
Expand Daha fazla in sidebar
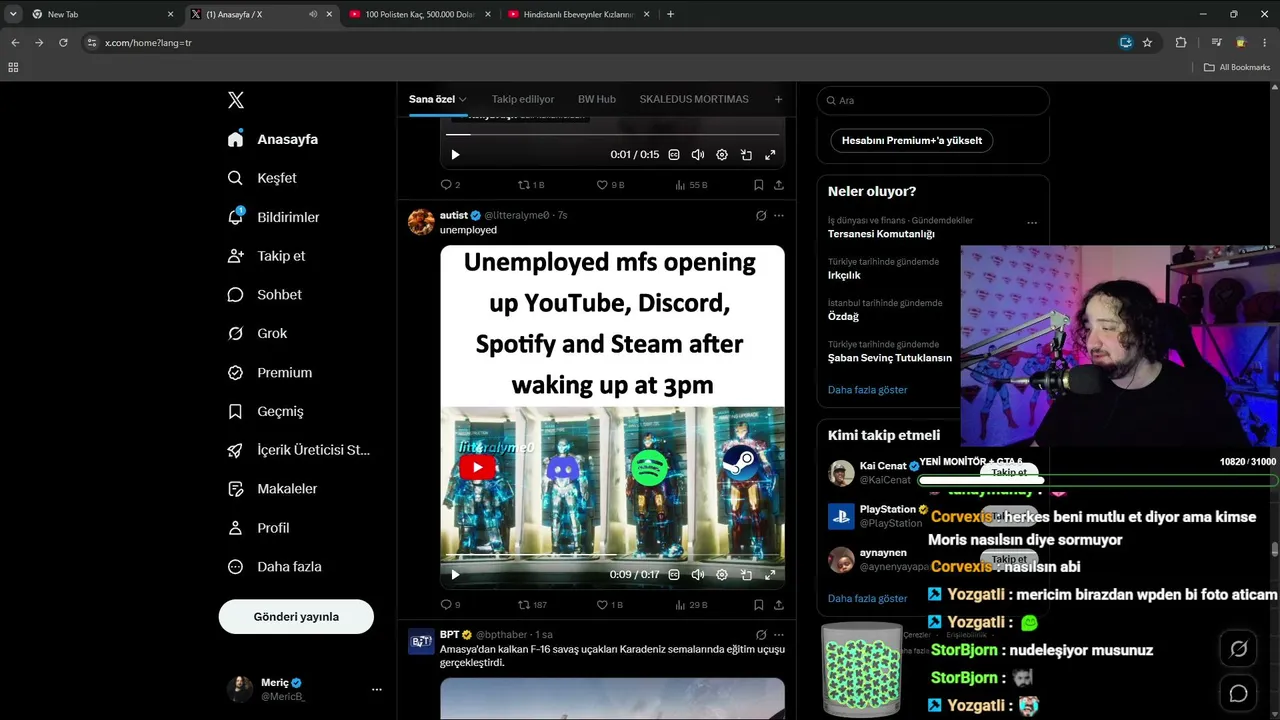coord(275,567)
